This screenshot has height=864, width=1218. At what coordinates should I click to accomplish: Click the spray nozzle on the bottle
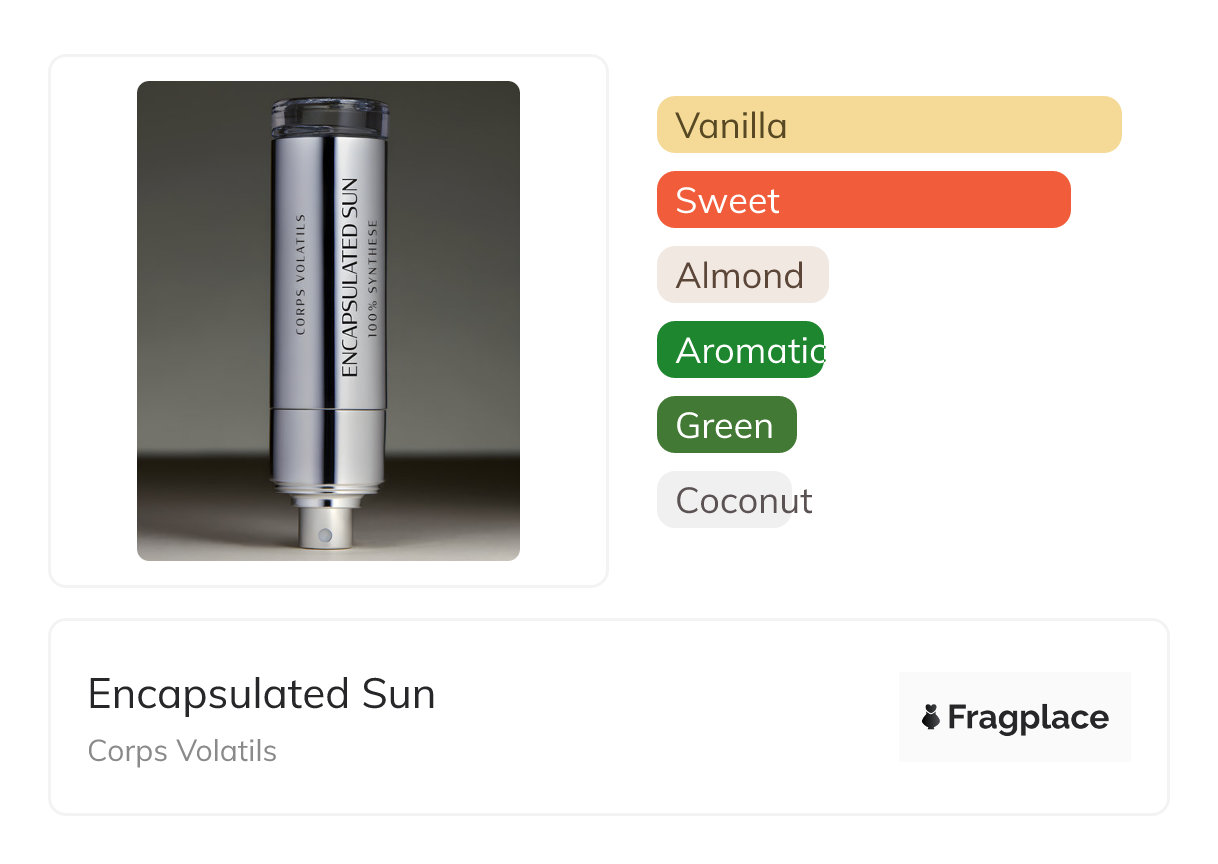click(324, 530)
